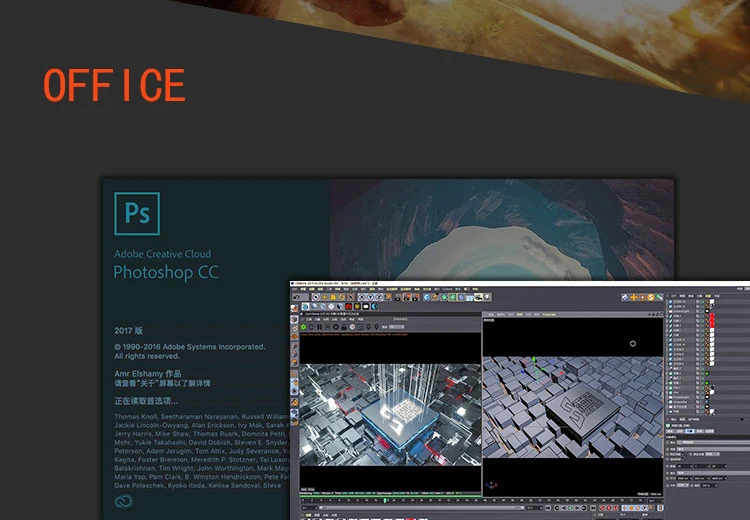
Task: Toggle Rotation keyframe recording
Action: point(638,508)
